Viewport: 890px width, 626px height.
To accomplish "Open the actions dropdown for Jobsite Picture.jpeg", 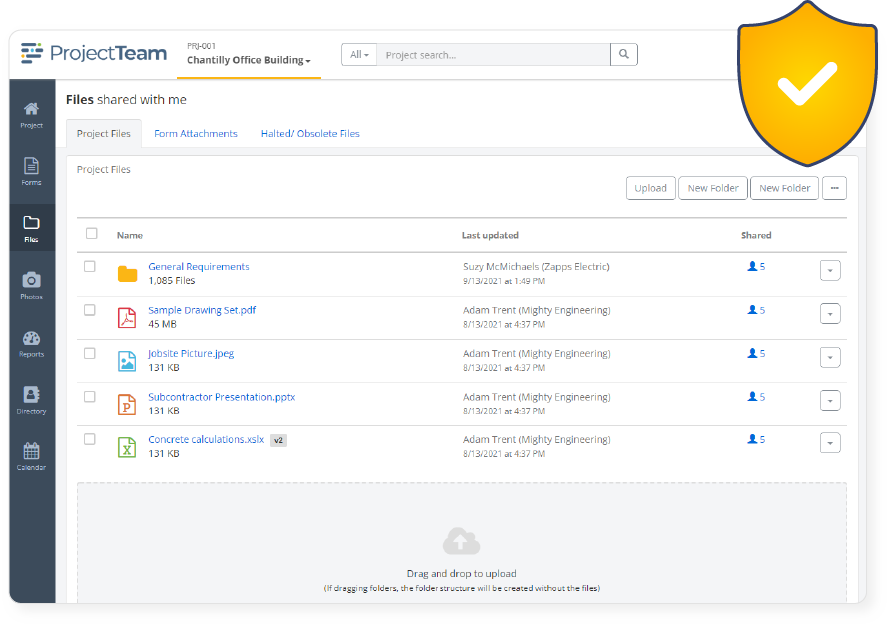I will 830,356.
